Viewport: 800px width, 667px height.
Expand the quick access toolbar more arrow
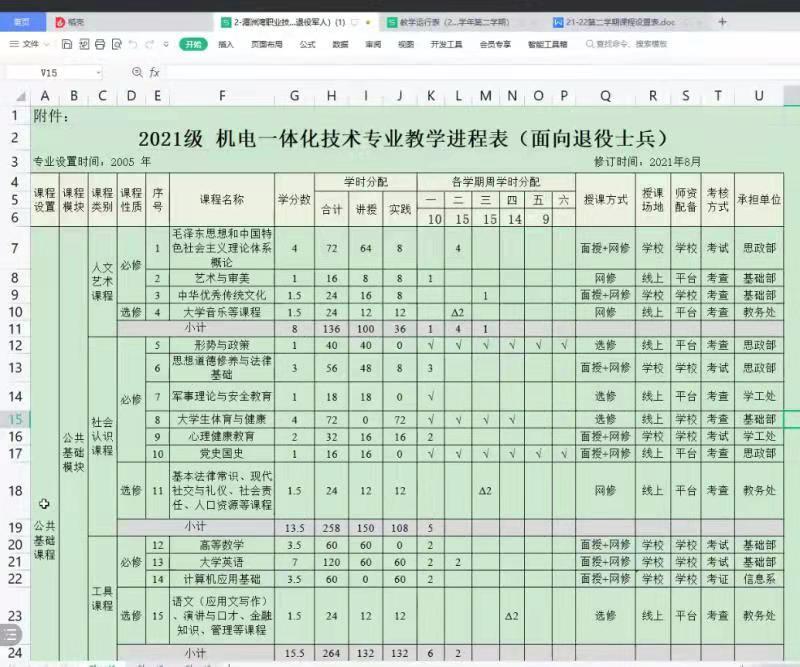tap(165, 44)
